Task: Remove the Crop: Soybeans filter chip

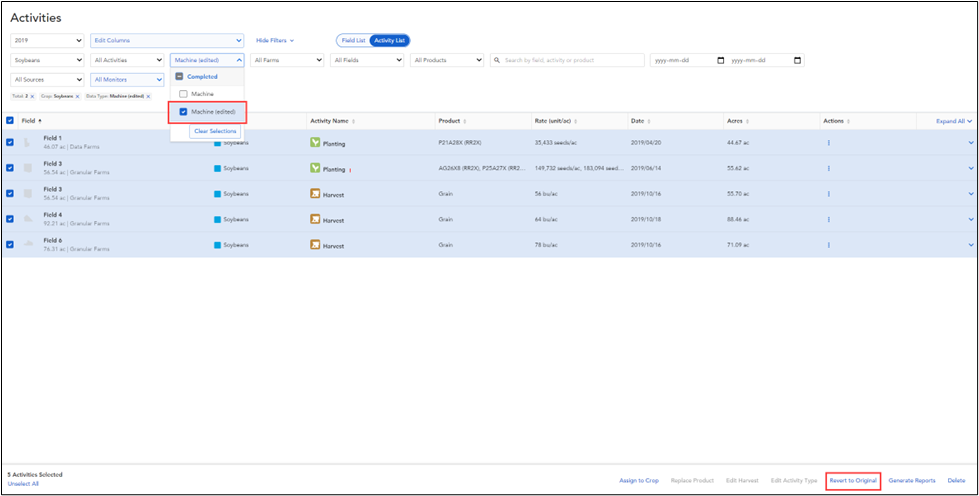Action: [77, 96]
